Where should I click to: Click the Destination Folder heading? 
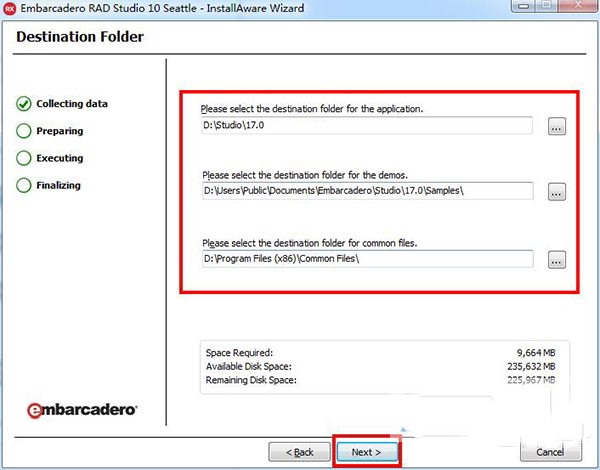coord(80,37)
